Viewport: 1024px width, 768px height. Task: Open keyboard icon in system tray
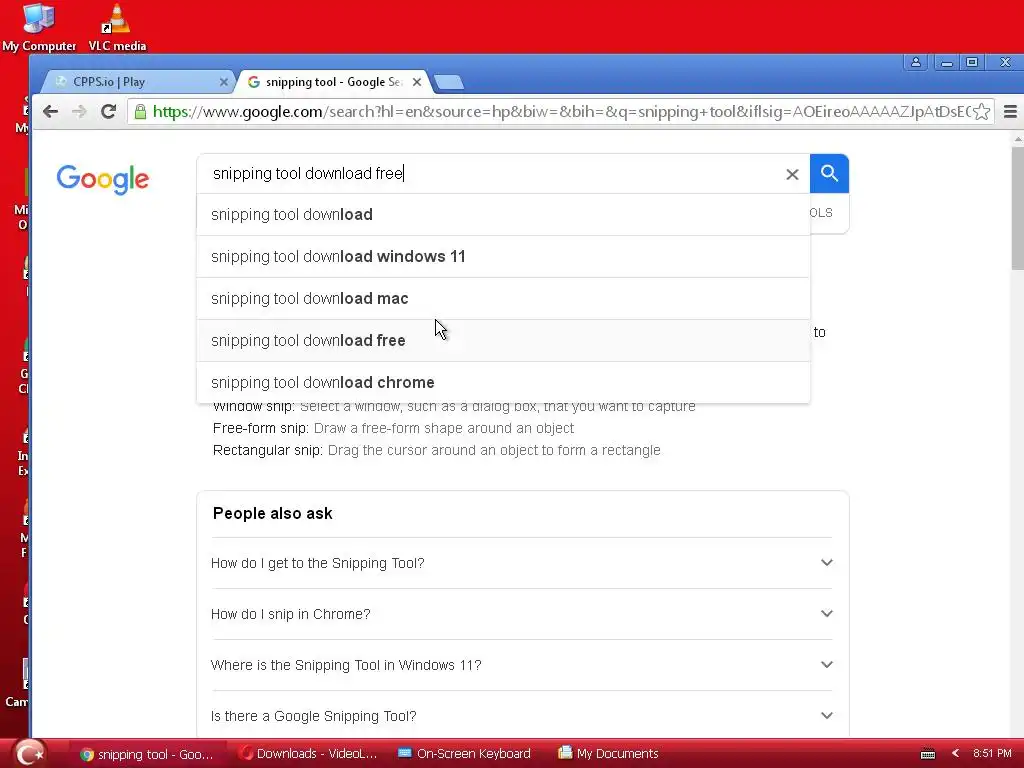click(927, 754)
